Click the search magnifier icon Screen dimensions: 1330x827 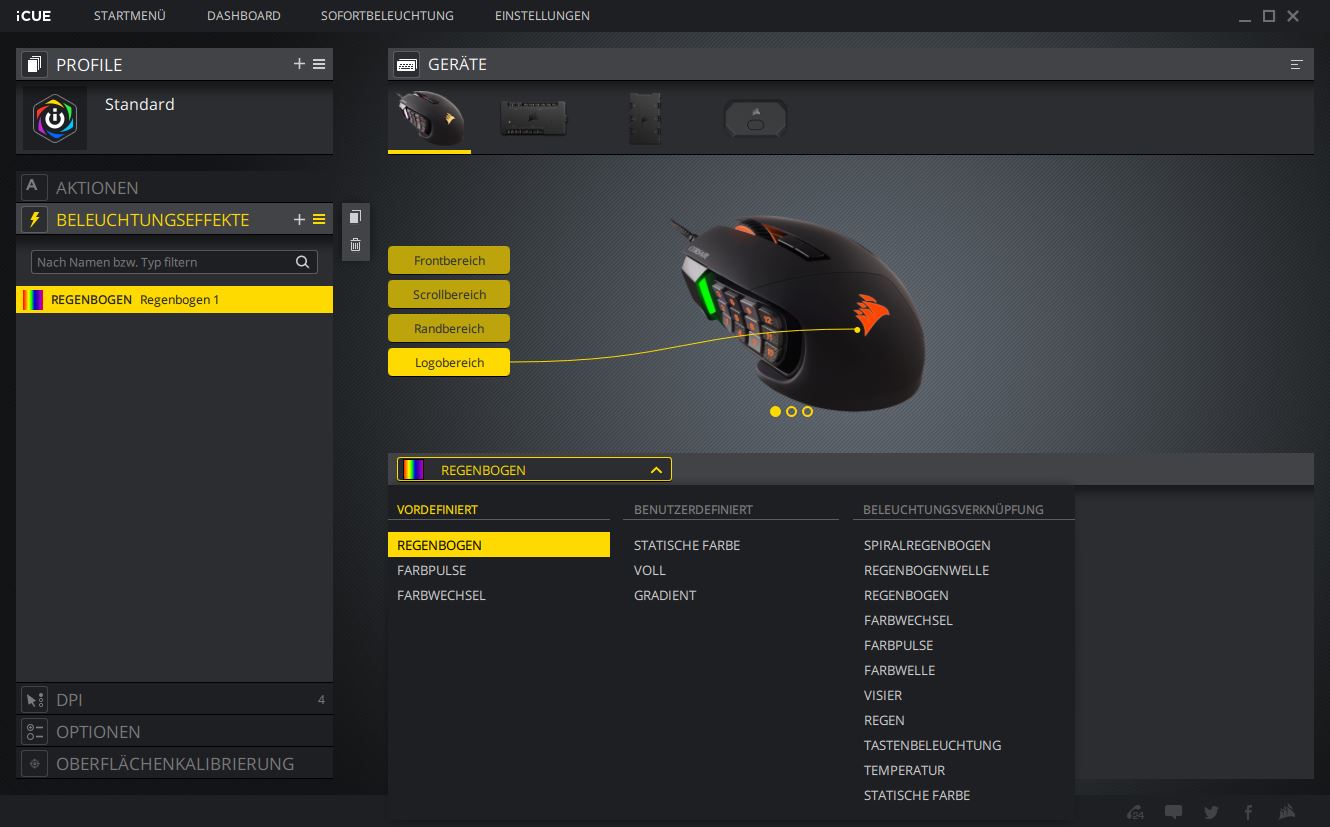302,262
